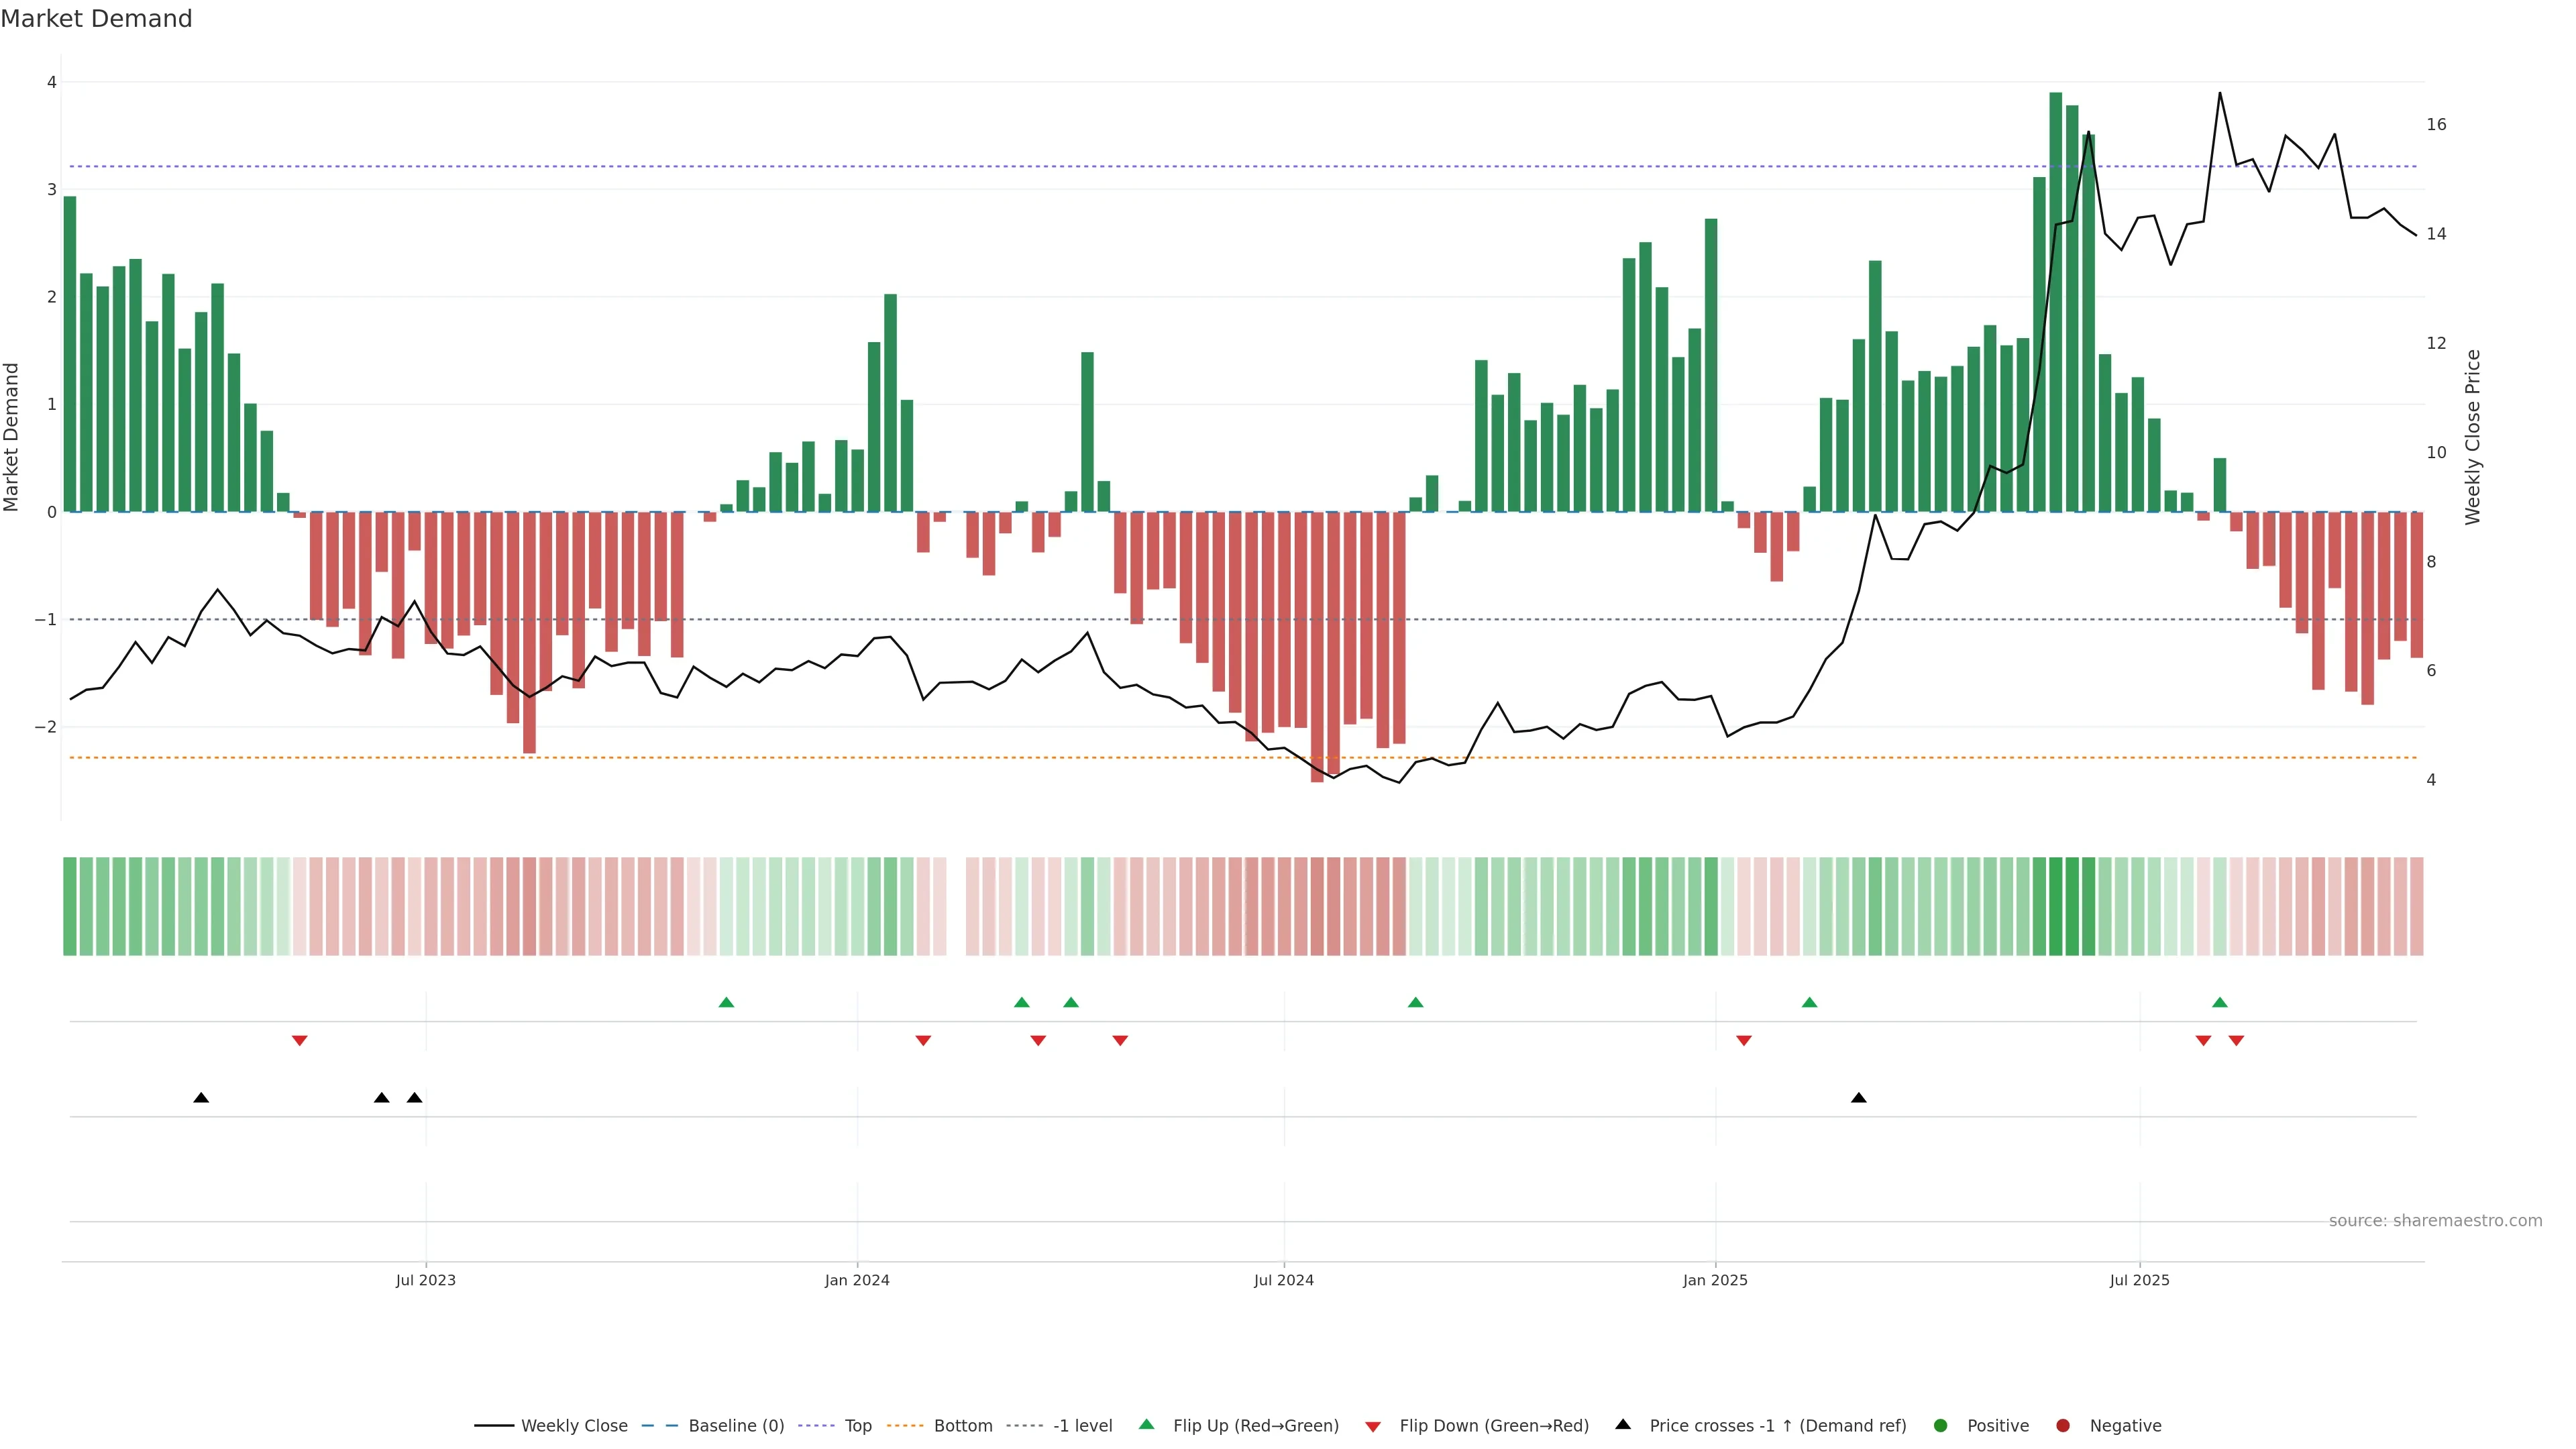Toggle the Weekly Close legend entry

click(x=574, y=1426)
